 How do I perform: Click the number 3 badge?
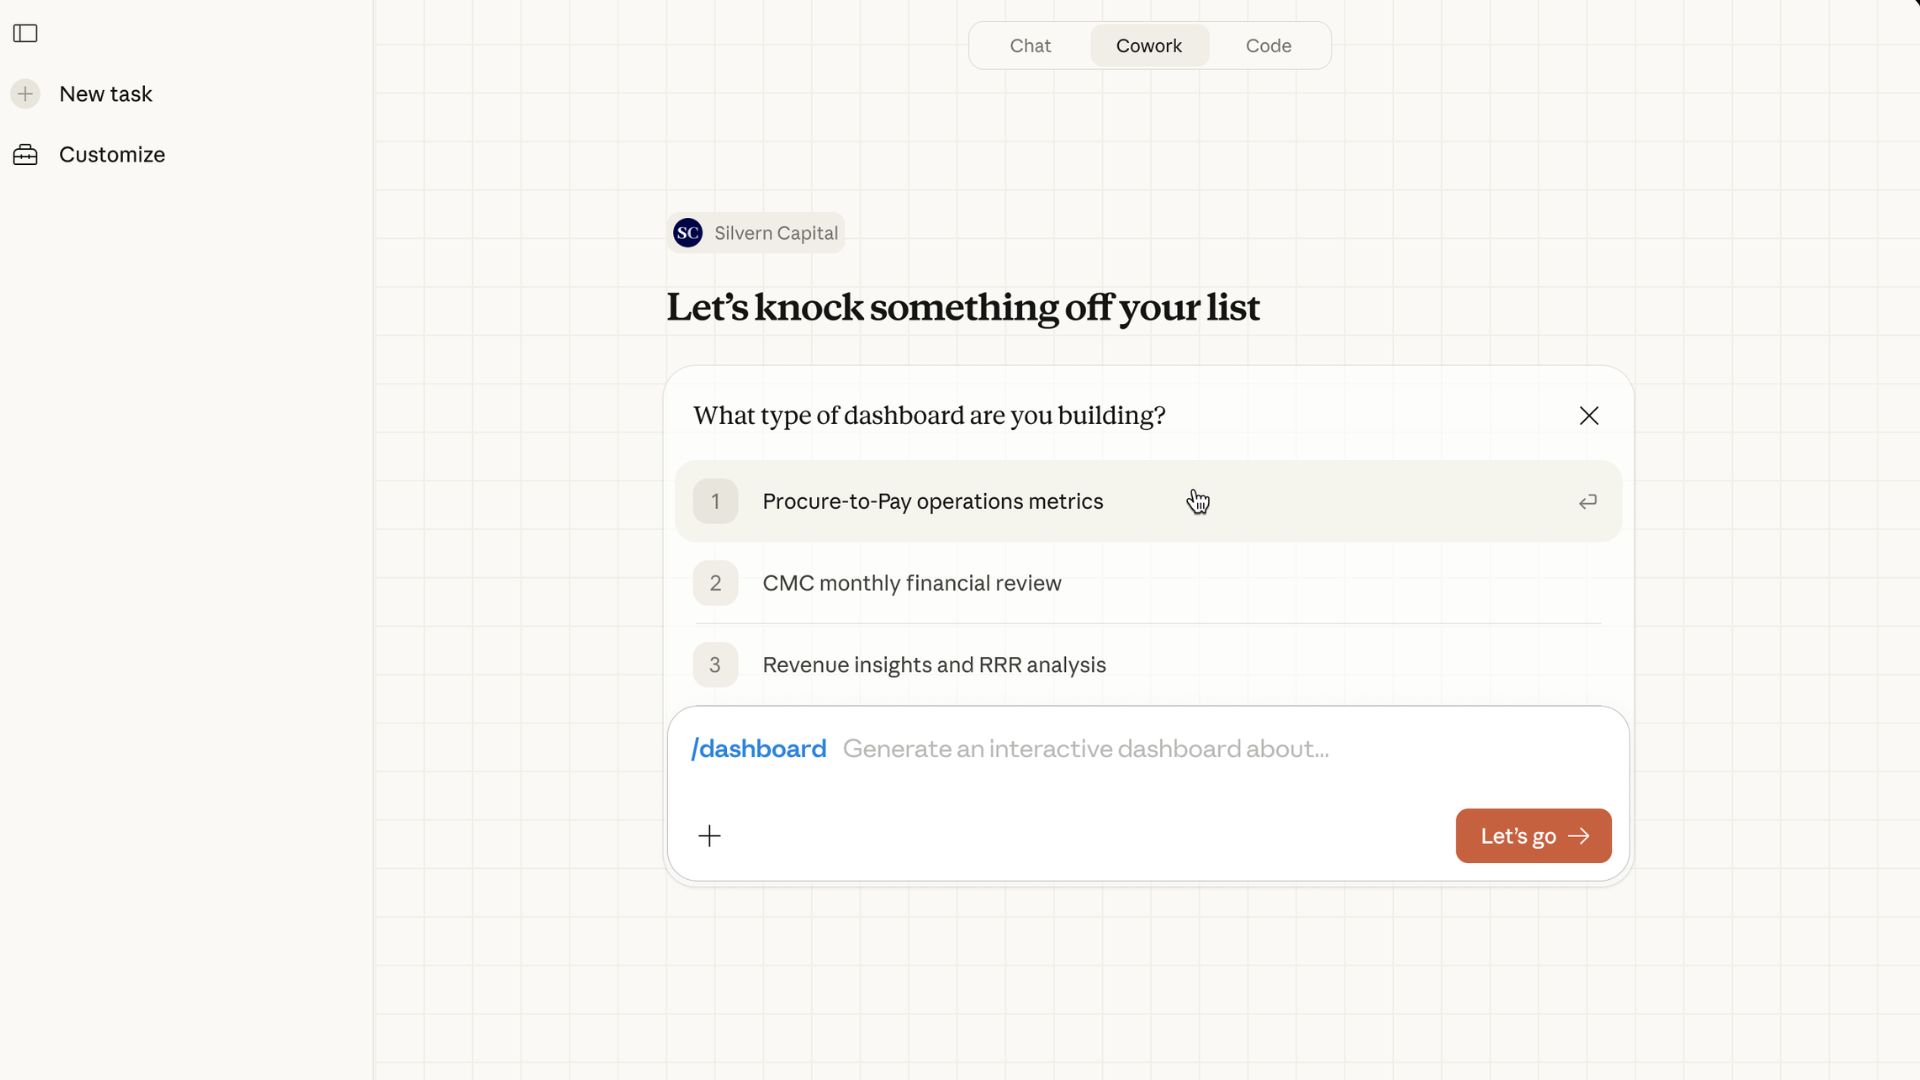click(715, 665)
